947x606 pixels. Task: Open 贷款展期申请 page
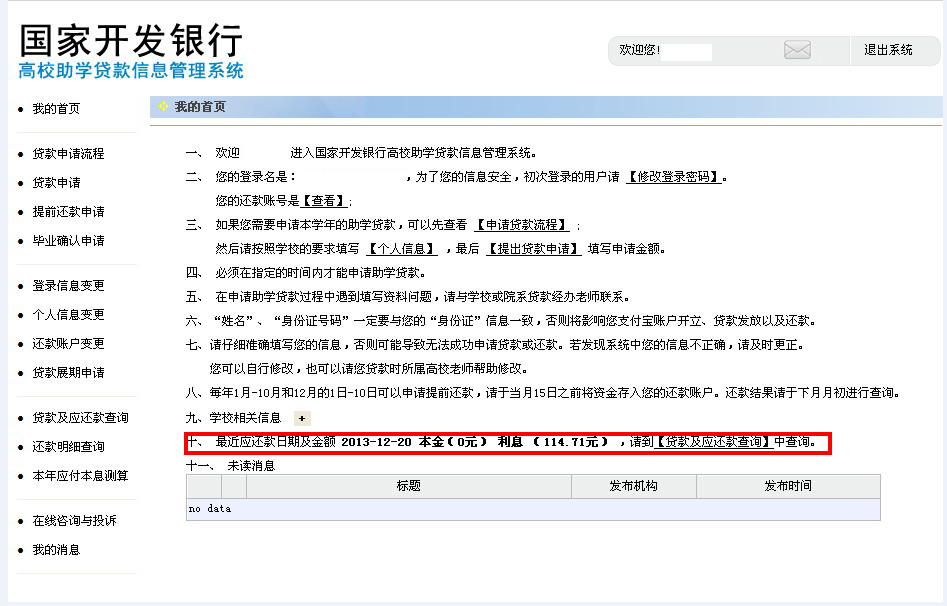pyautogui.click(x=68, y=373)
